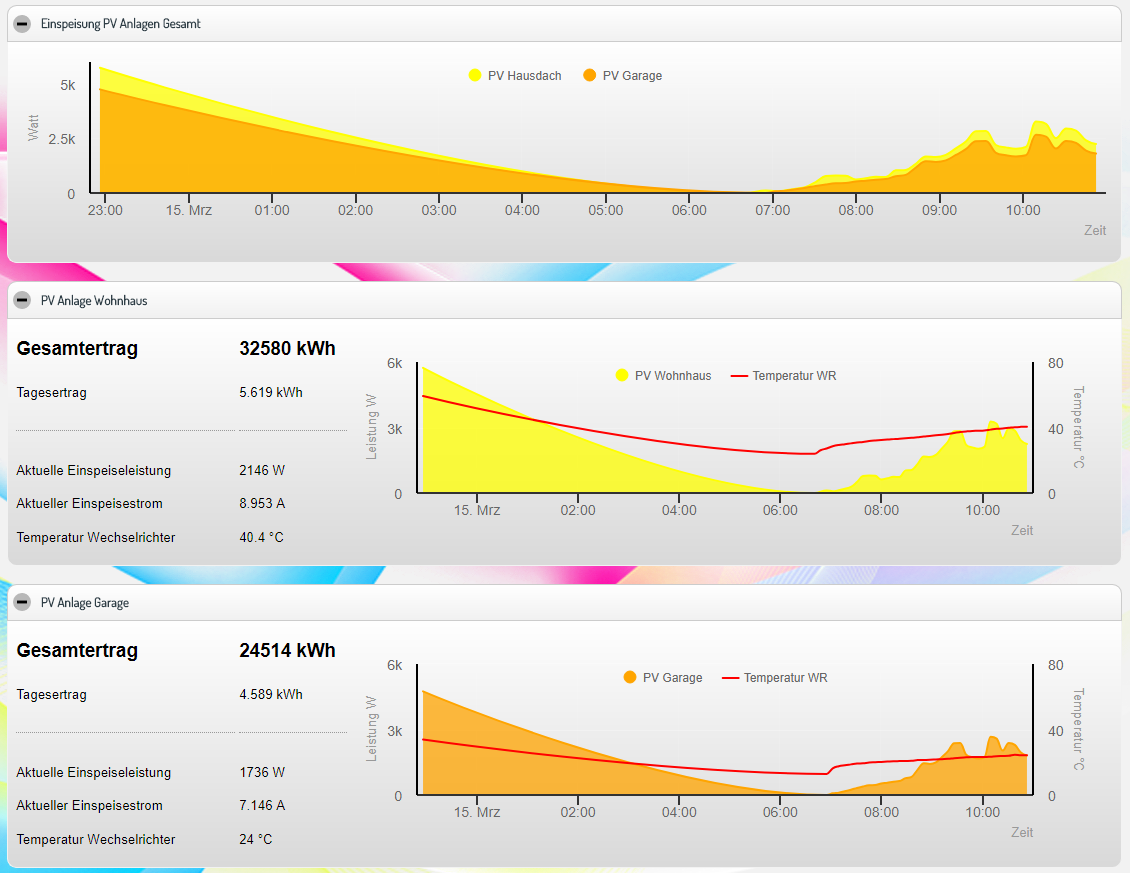
Task: Toggle PV Wohnhaus series in legend
Action: click(x=664, y=376)
